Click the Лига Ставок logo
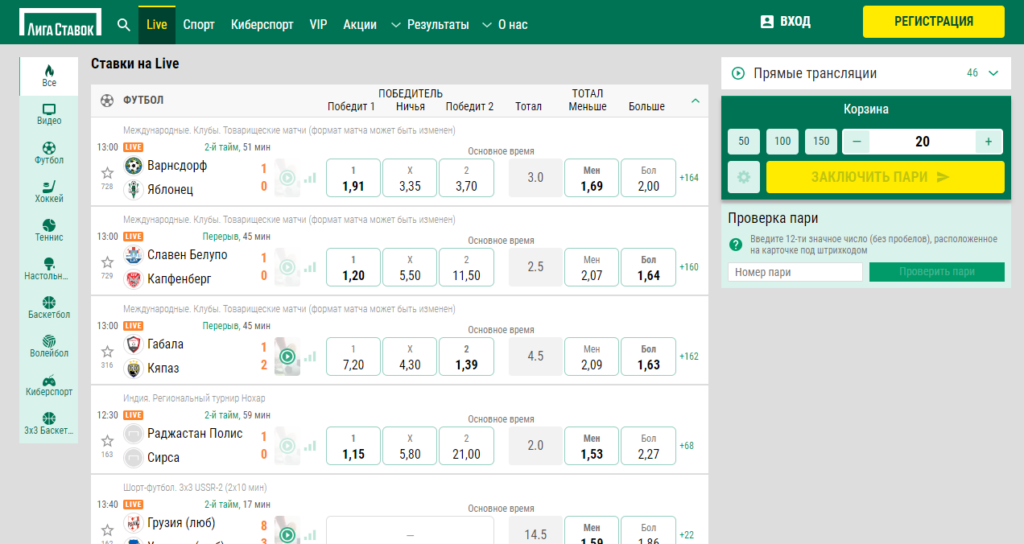Image resolution: width=1024 pixels, height=544 pixels. 60,22
